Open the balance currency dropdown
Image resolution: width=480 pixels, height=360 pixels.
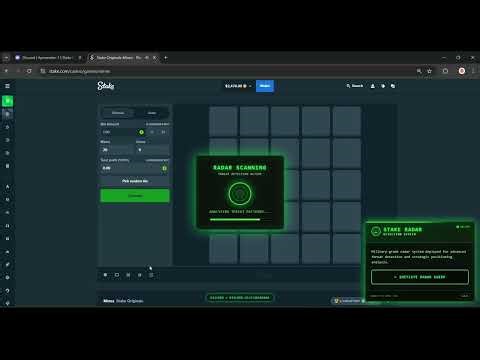238,86
